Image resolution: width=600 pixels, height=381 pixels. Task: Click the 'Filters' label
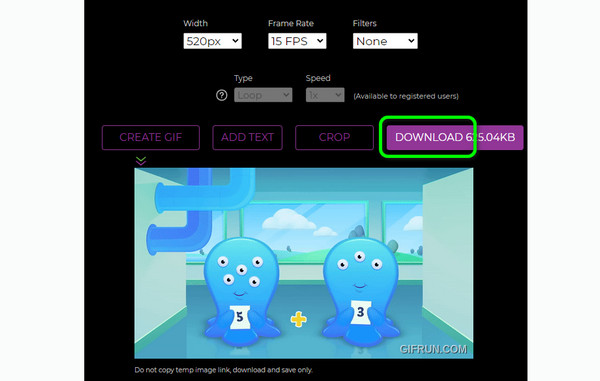pyautogui.click(x=365, y=23)
